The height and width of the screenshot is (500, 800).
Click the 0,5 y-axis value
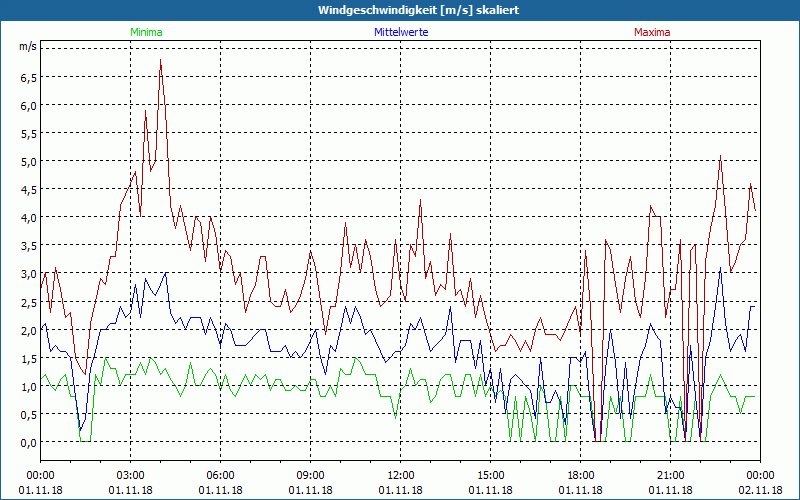29,414
